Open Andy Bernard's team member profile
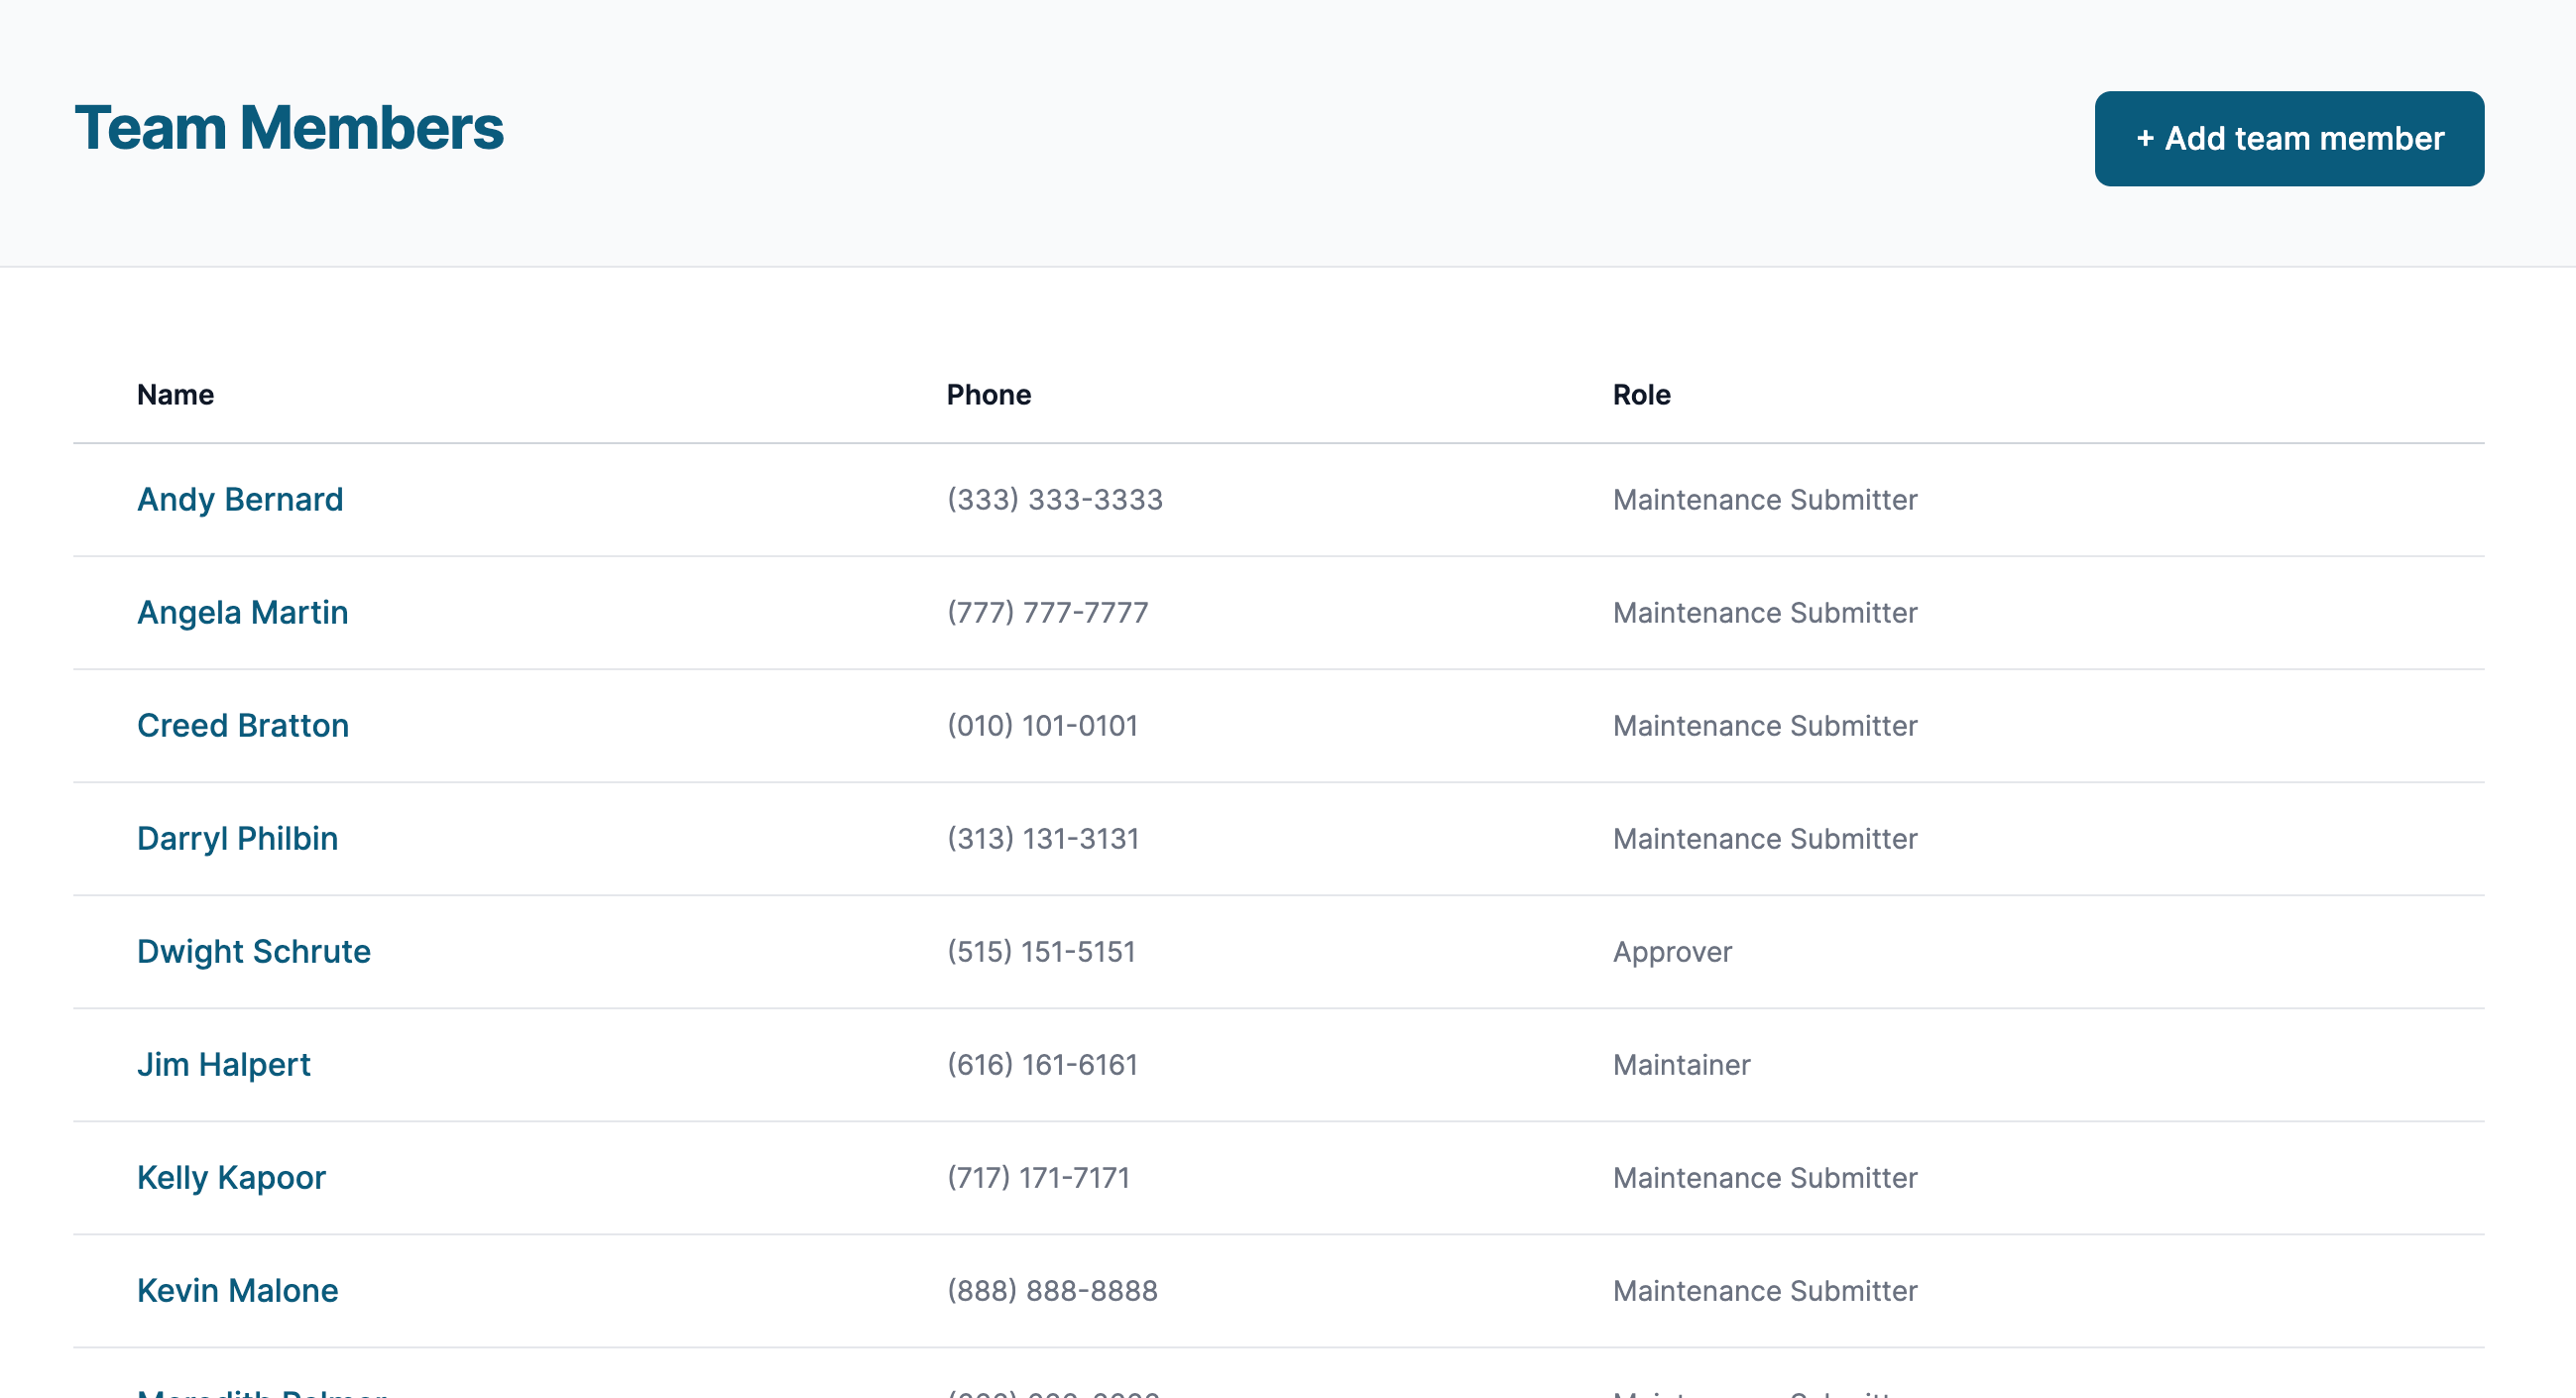 240,499
